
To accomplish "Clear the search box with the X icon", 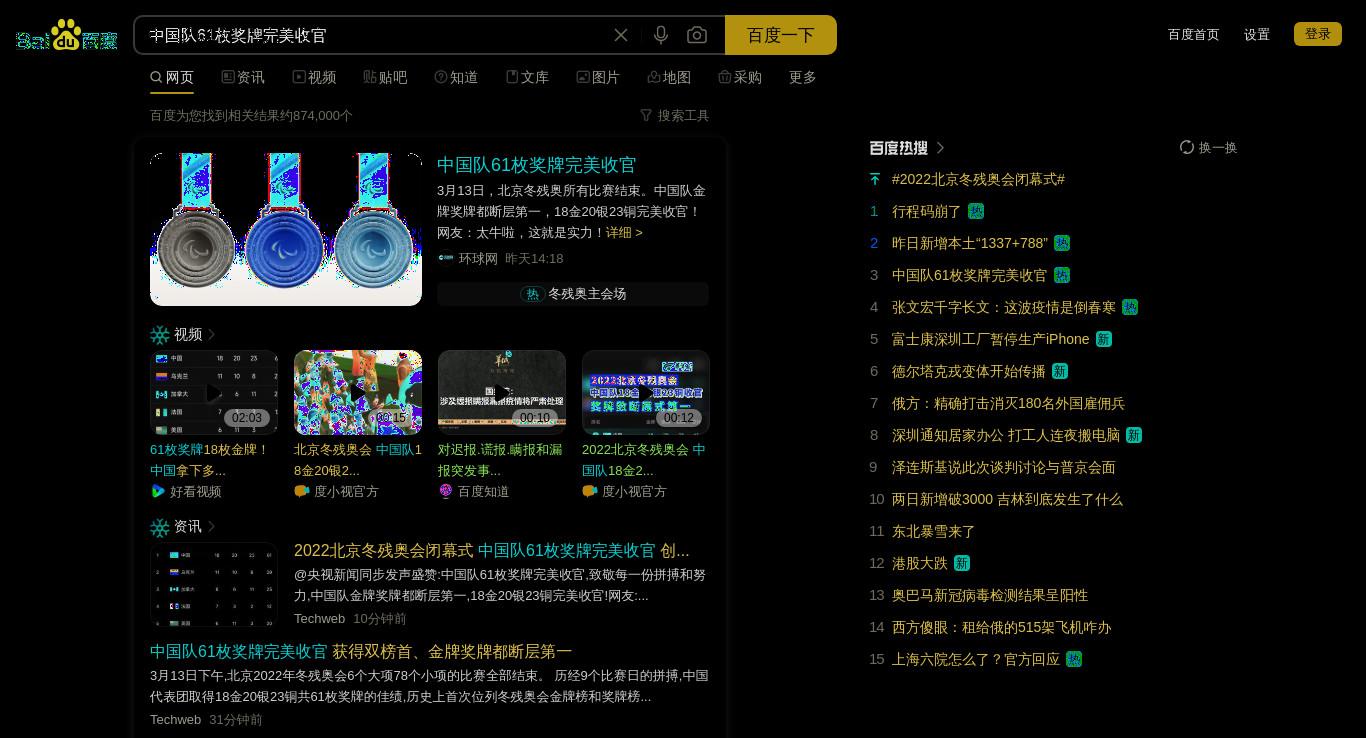I will (x=621, y=35).
